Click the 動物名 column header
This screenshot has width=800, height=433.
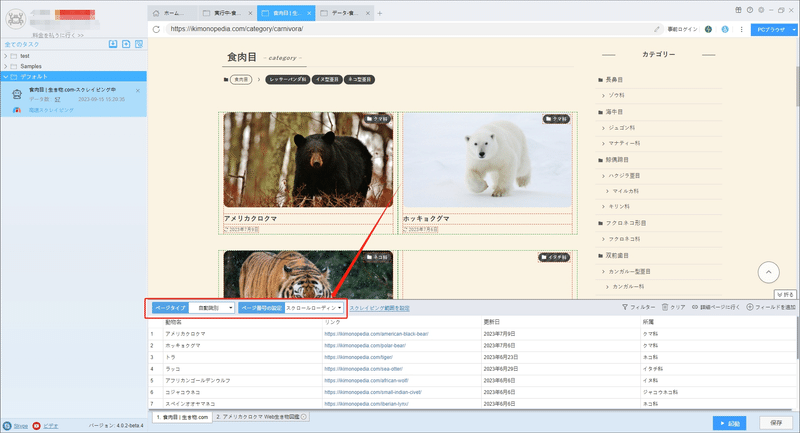[x=173, y=322]
